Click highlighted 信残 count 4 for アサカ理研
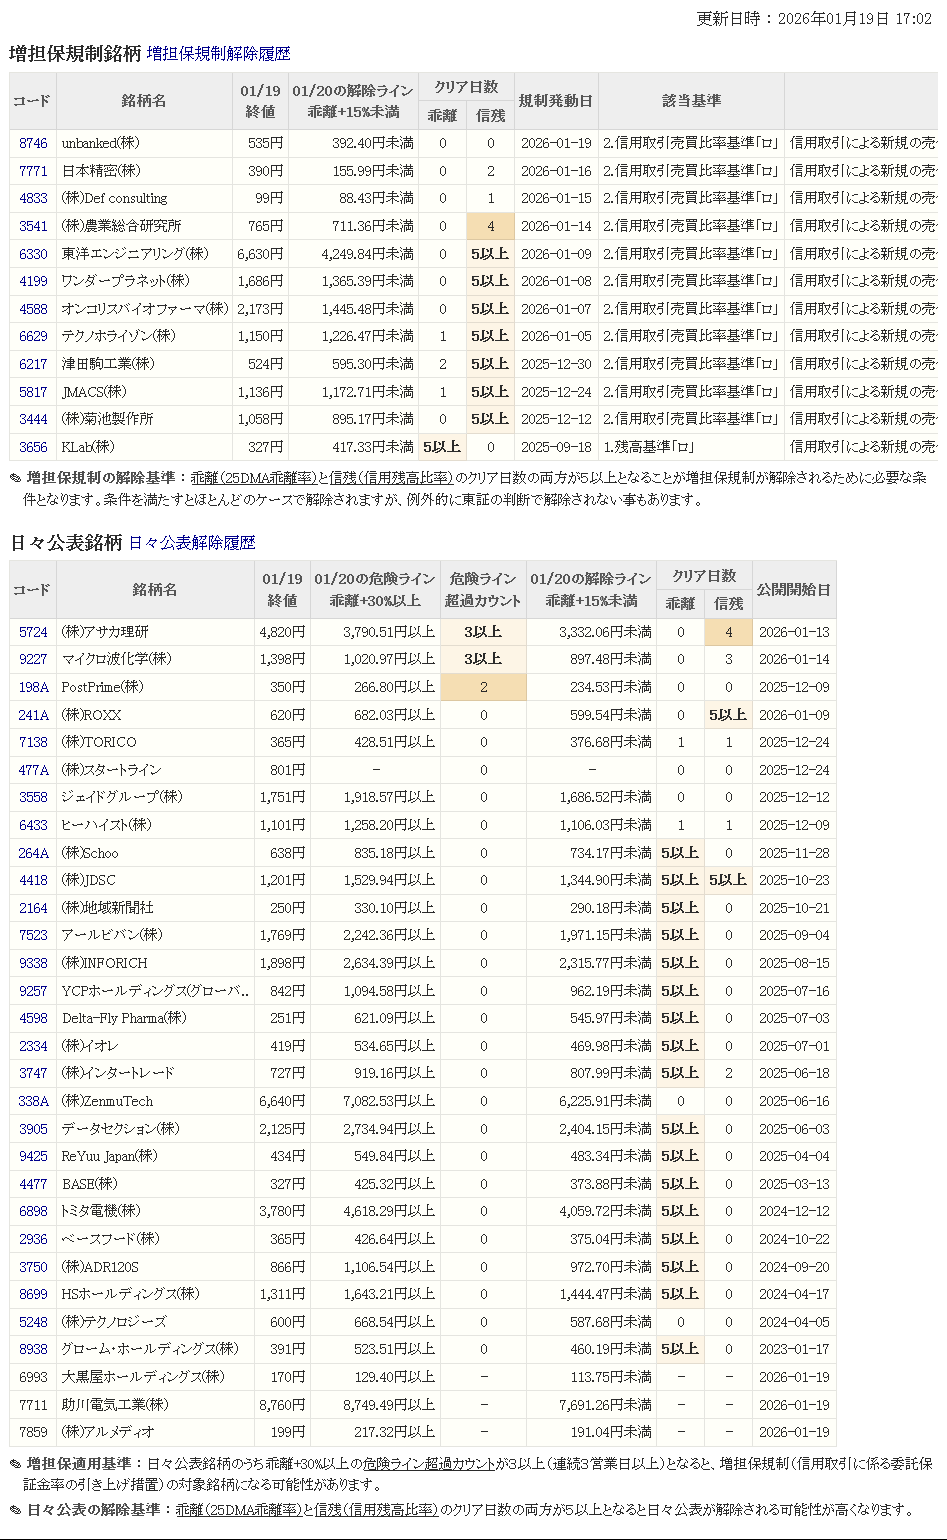Viewport: 947px width, 1540px height. [x=728, y=632]
